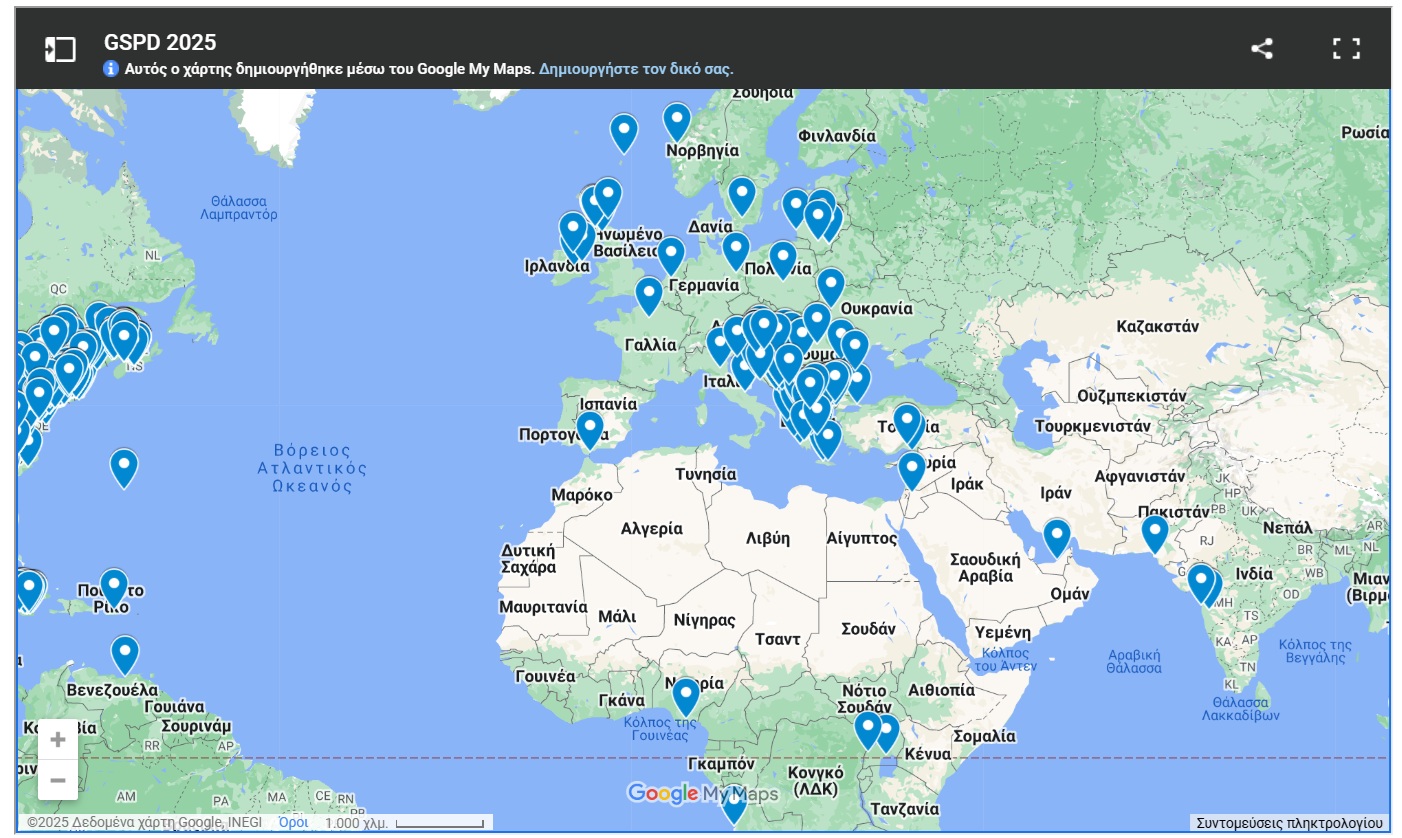
Task: Click the GSPD 2025 map title
Action: (160, 42)
